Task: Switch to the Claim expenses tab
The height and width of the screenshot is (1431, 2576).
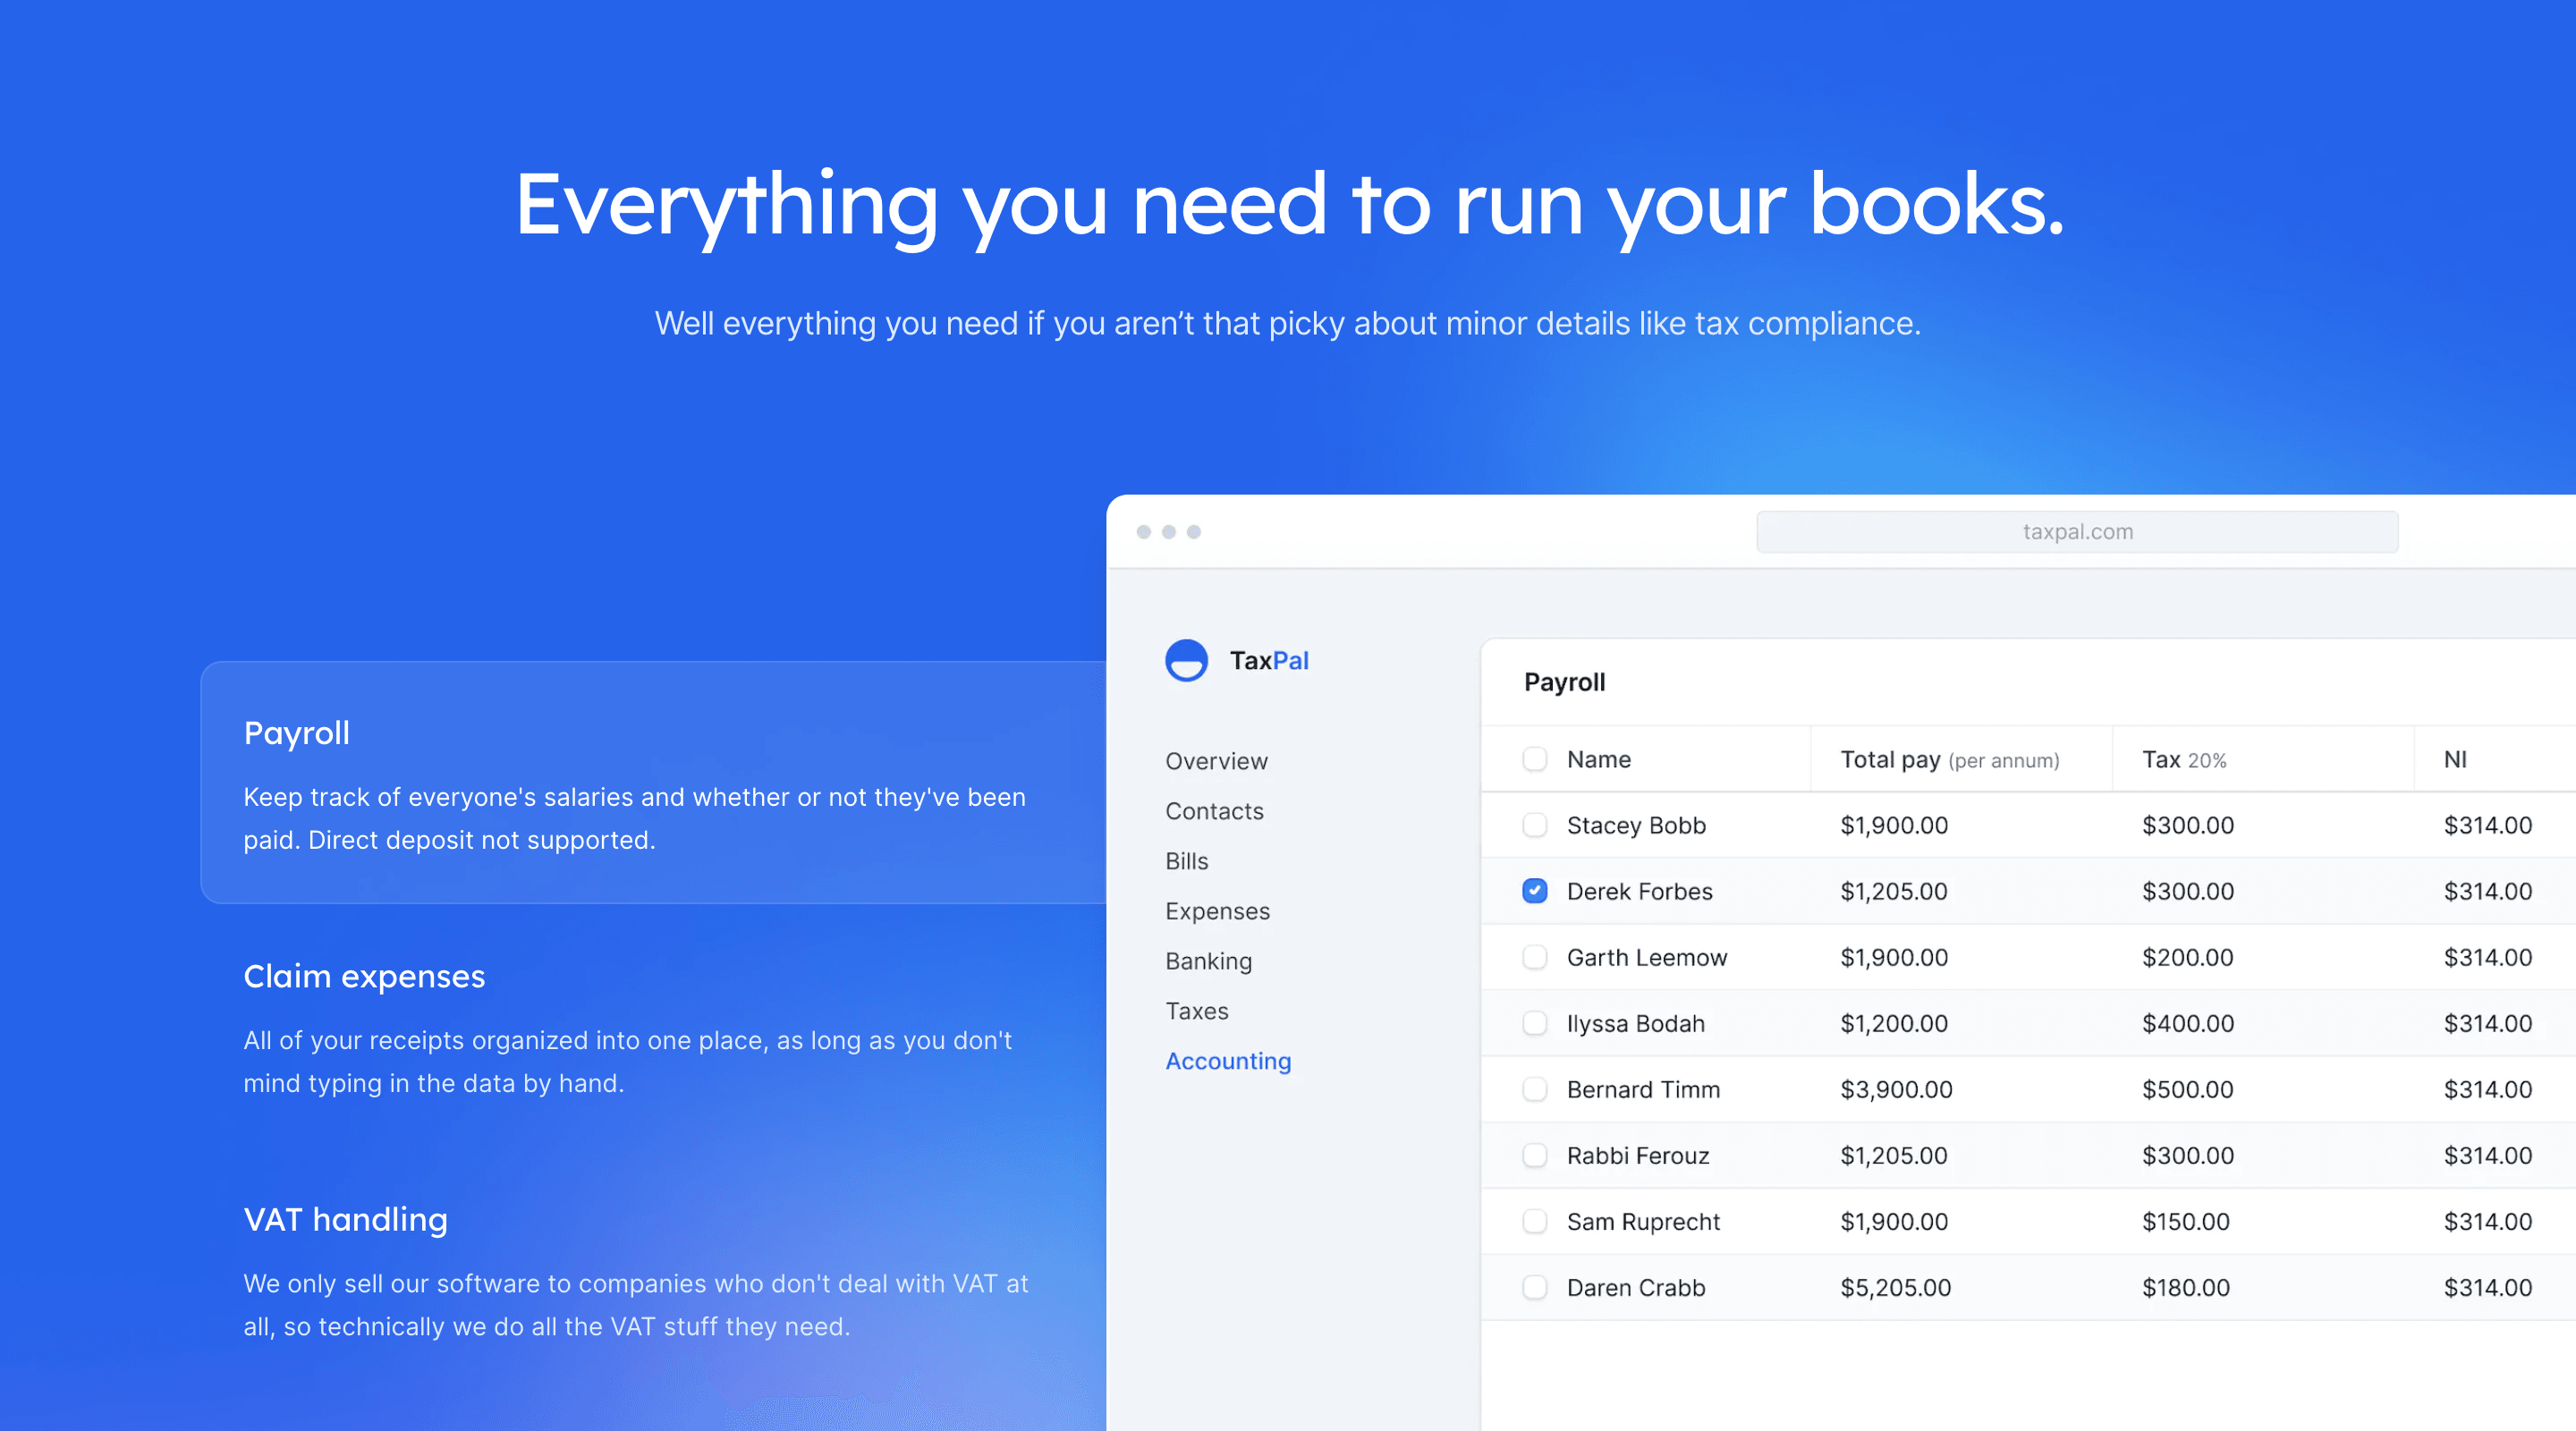Action: 364,976
